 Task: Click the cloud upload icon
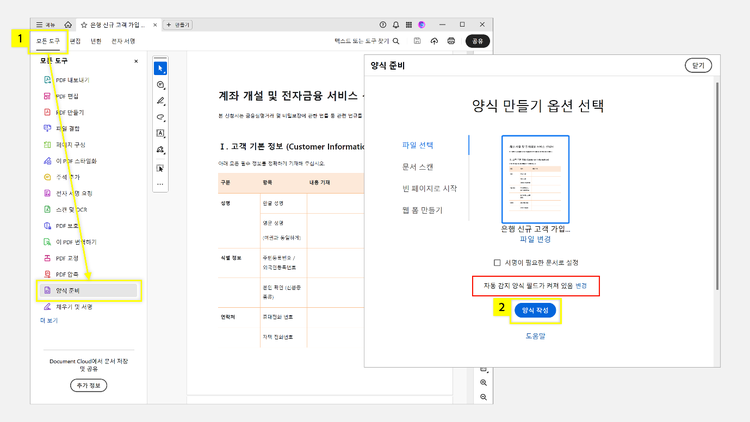(x=434, y=41)
